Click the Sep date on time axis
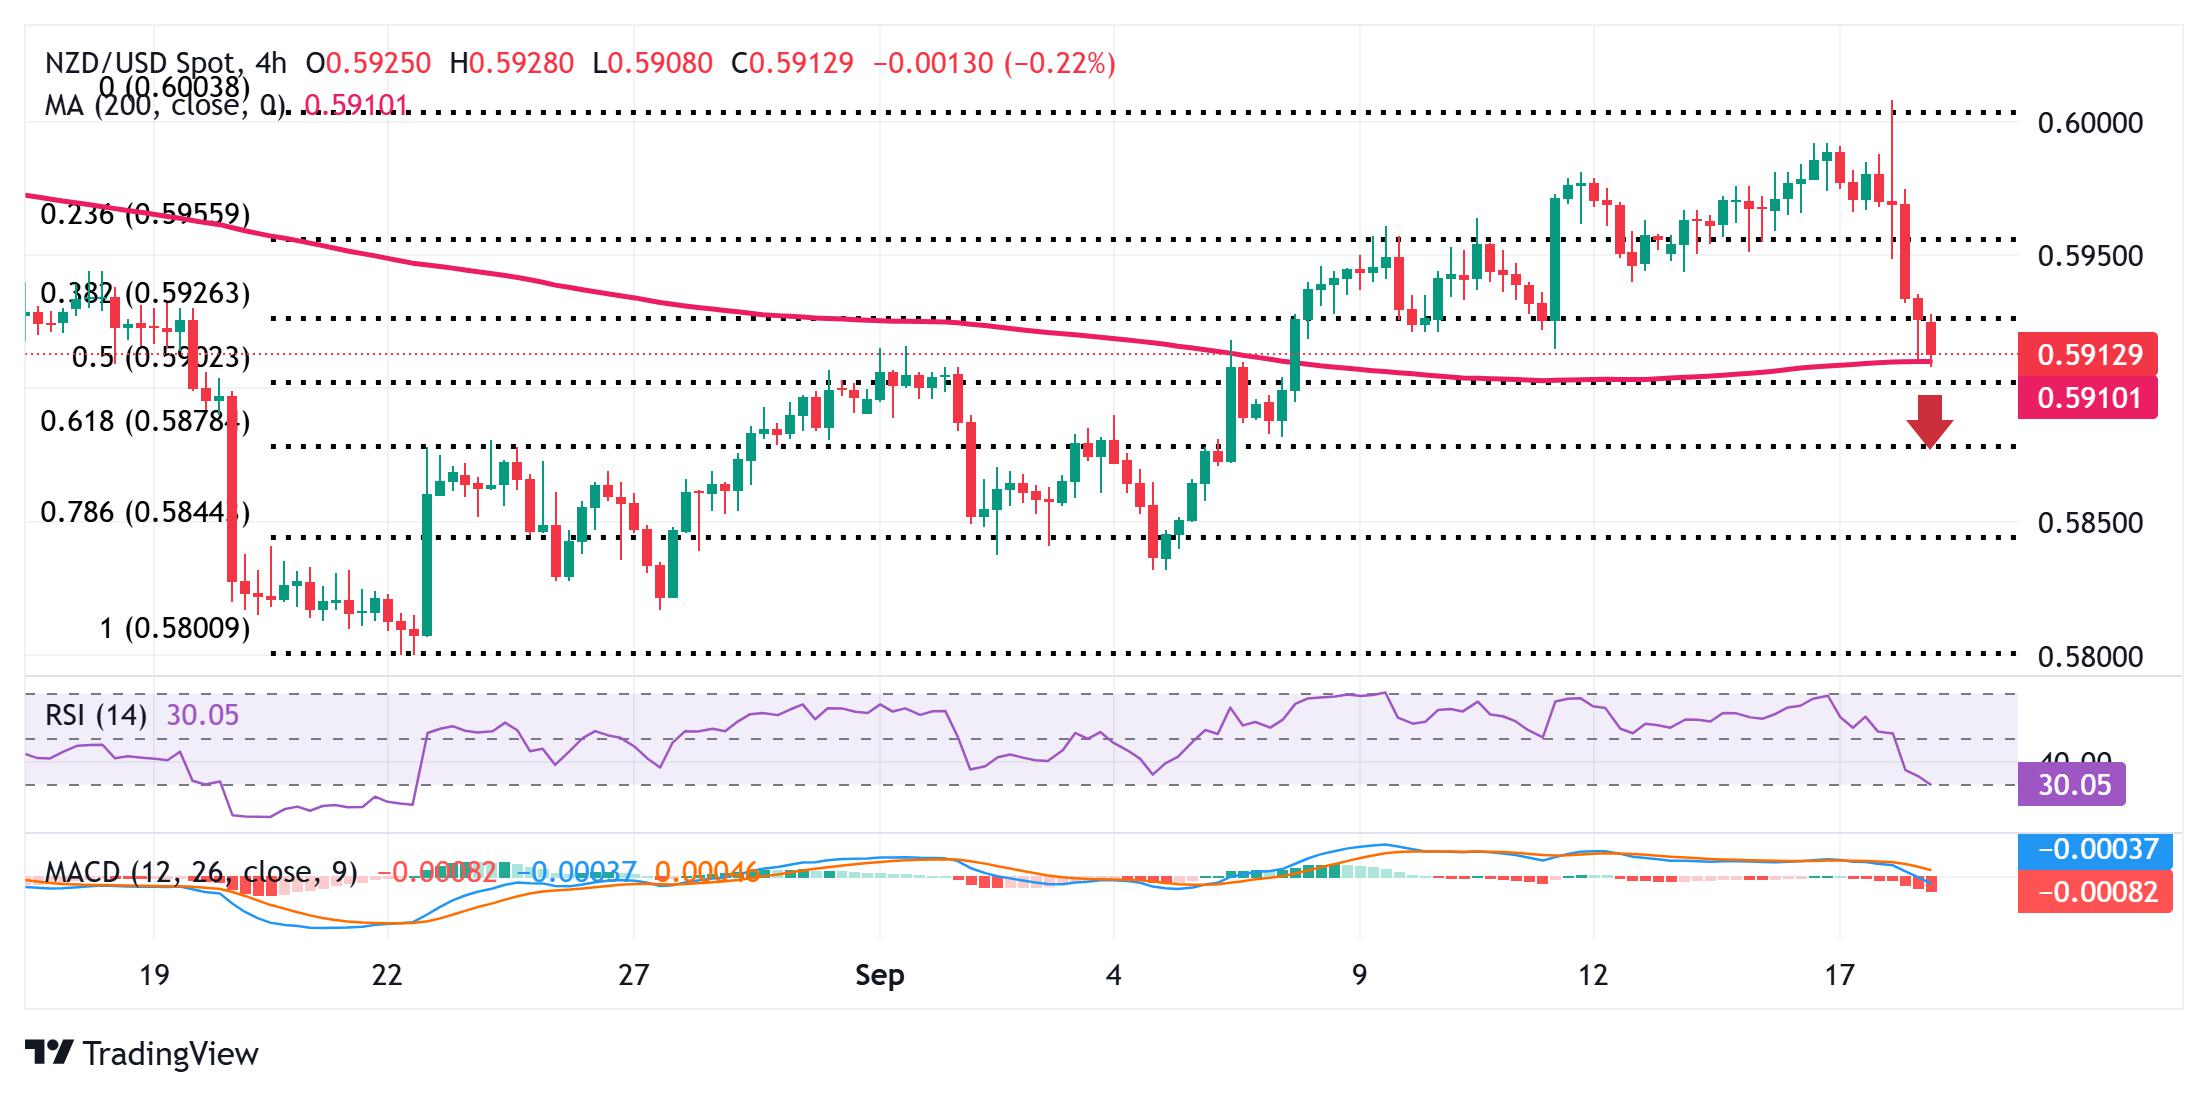 879,975
